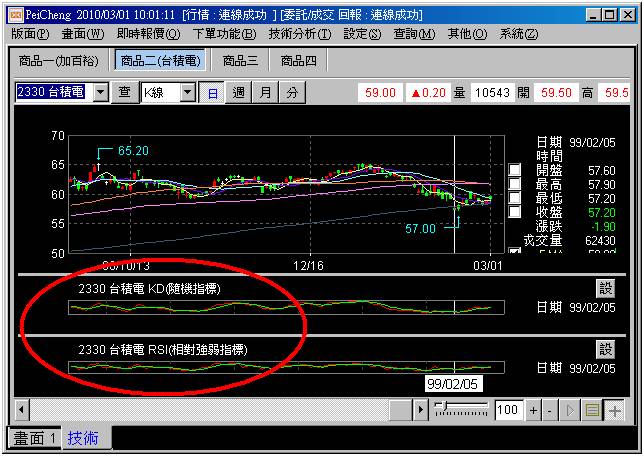
Task: Click the yellow list view icon
Action: coord(592,411)
